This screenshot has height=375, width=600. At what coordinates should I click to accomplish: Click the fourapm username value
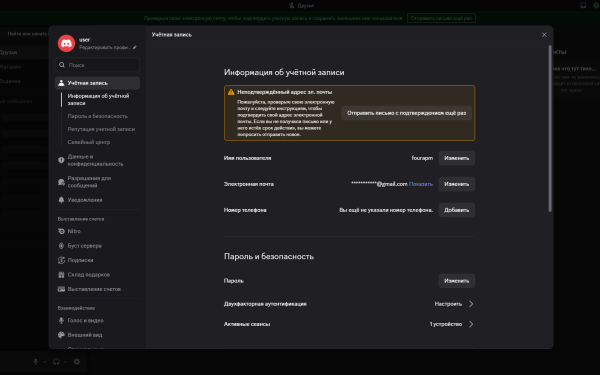[422, 158]
